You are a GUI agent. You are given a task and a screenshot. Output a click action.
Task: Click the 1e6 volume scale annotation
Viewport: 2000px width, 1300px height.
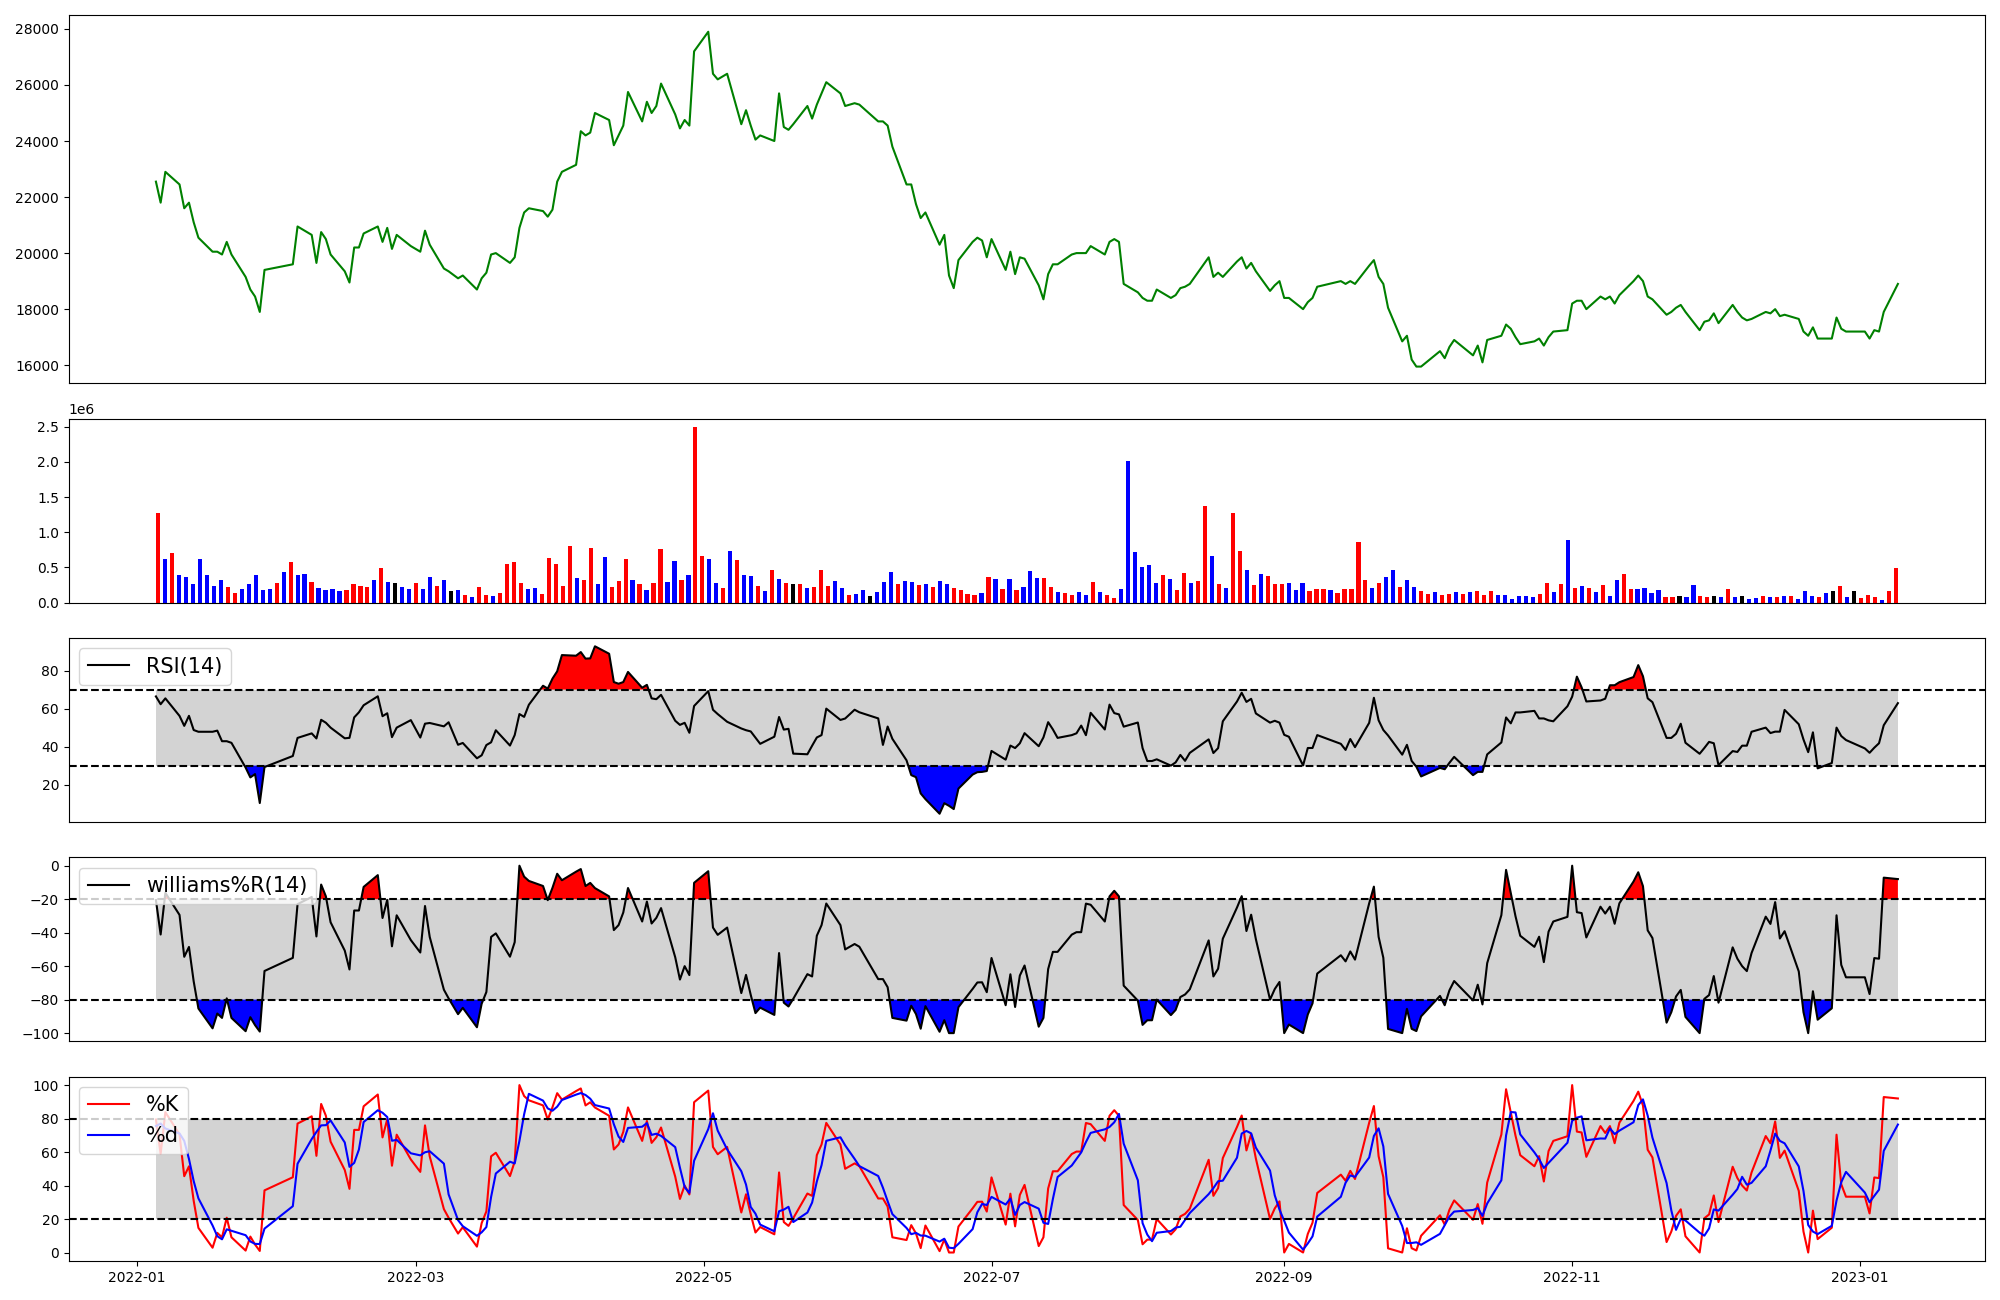point(81,409)
